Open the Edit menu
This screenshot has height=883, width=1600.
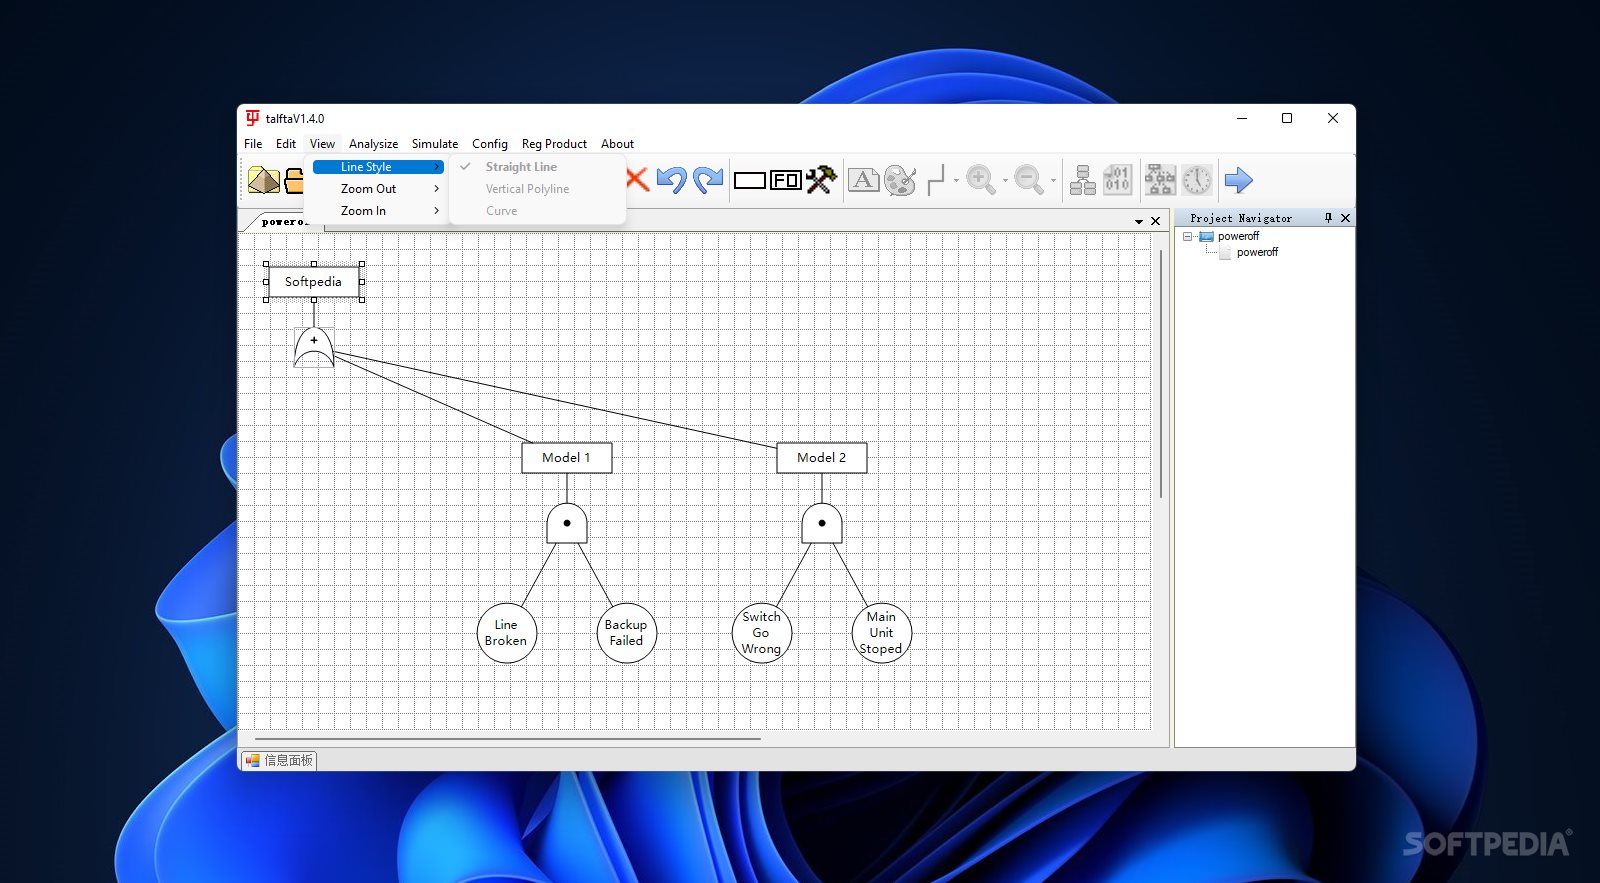pos(286,144)
